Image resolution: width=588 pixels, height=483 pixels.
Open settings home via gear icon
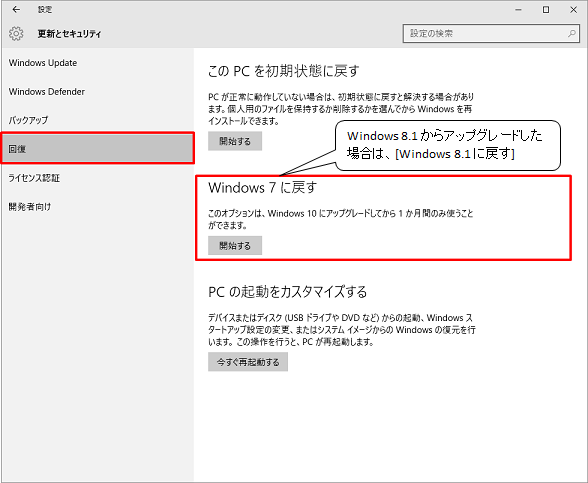tap(16, 33)
